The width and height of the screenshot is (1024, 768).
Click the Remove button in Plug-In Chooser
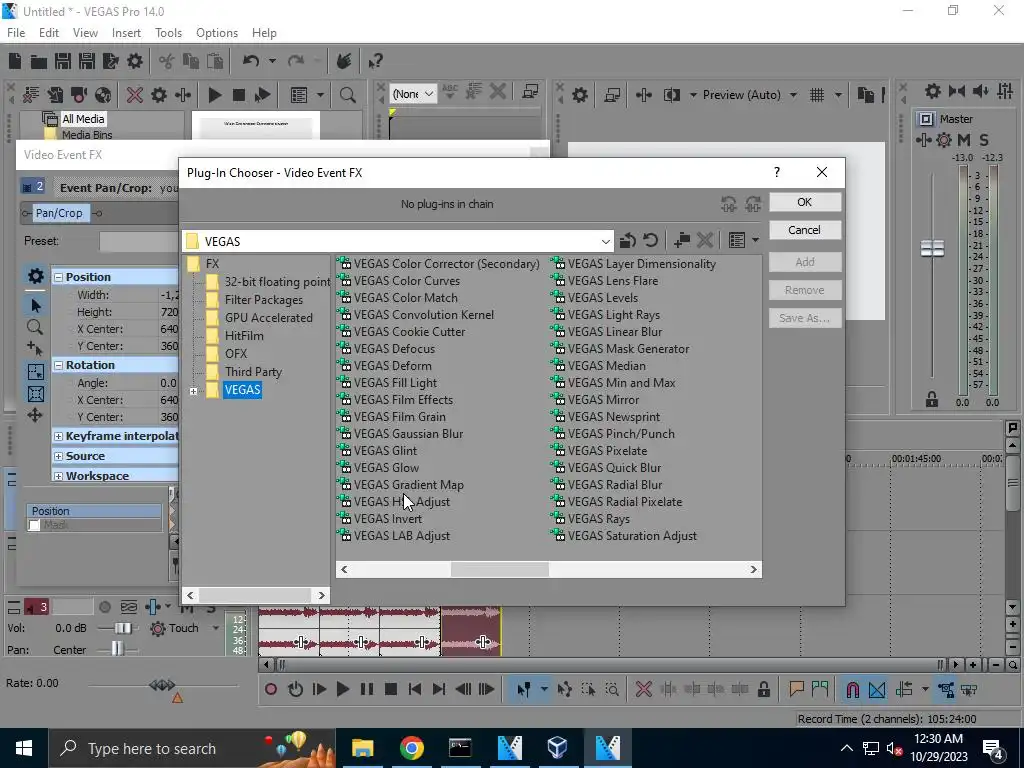[805, 290]
